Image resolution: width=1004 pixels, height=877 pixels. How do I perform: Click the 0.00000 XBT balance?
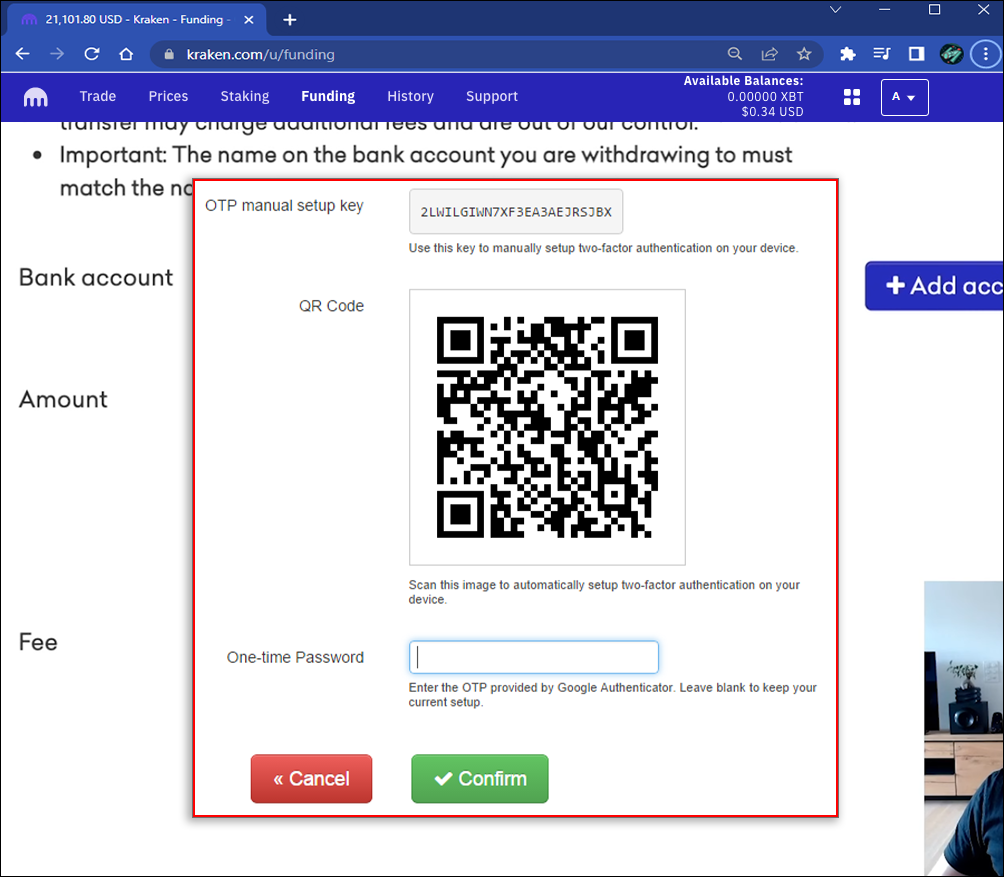pyautogui.click(x=765, y=97)
